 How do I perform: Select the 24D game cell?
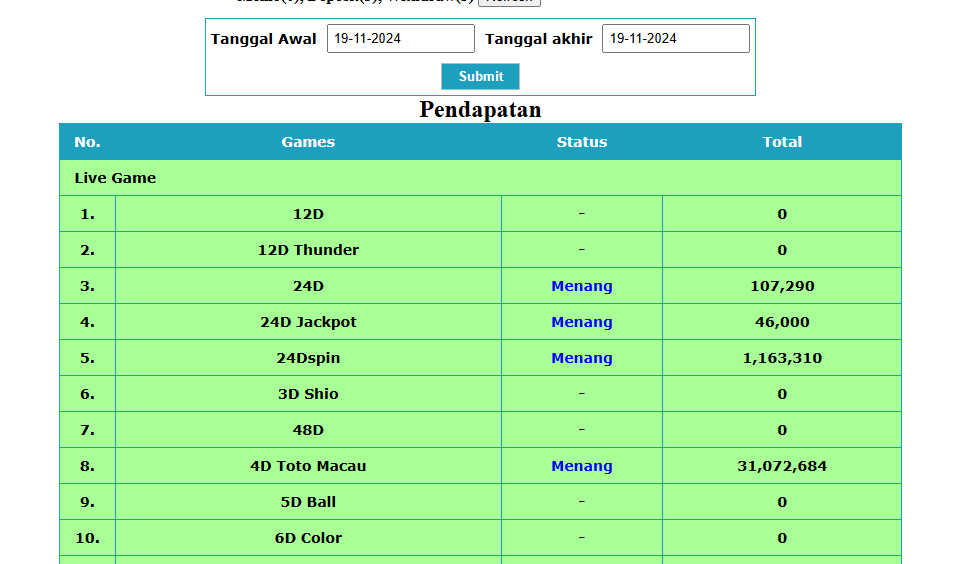(308, 286)
